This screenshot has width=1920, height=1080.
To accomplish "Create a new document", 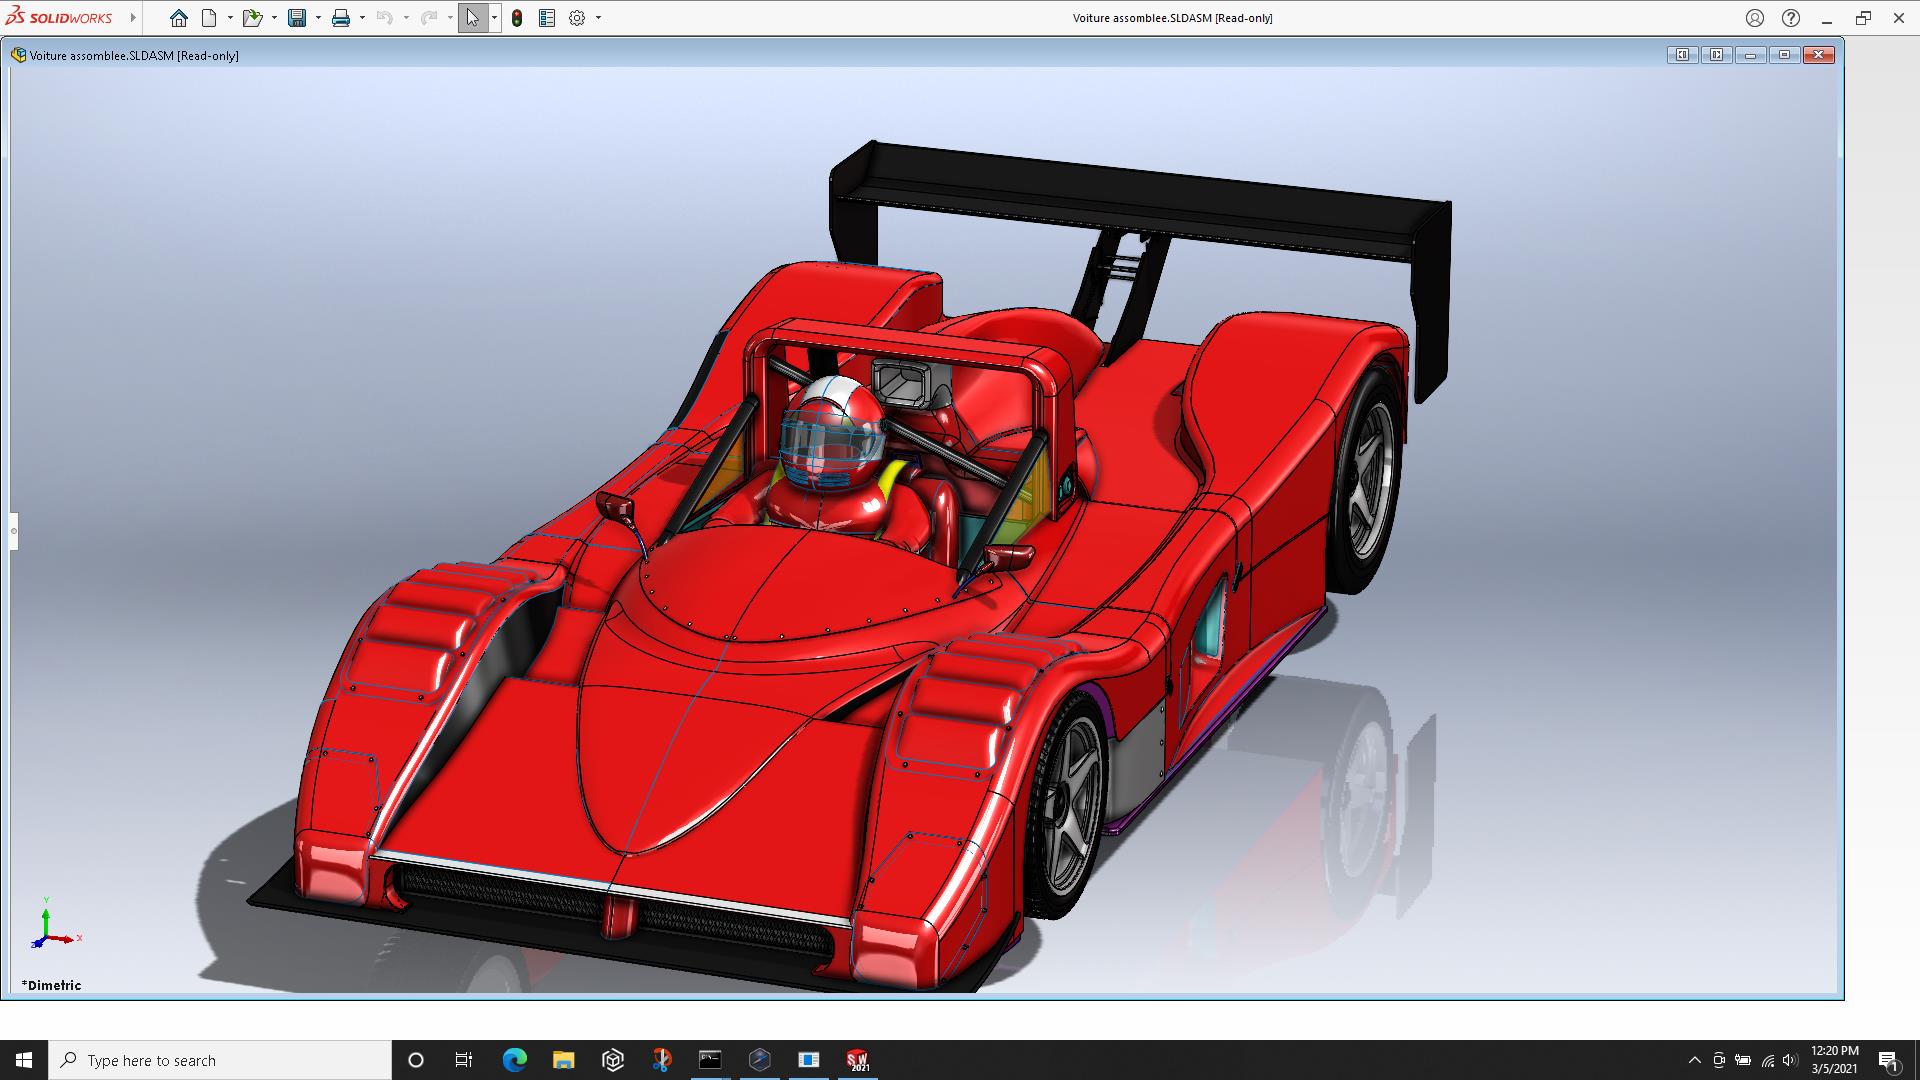I will 209,18.
